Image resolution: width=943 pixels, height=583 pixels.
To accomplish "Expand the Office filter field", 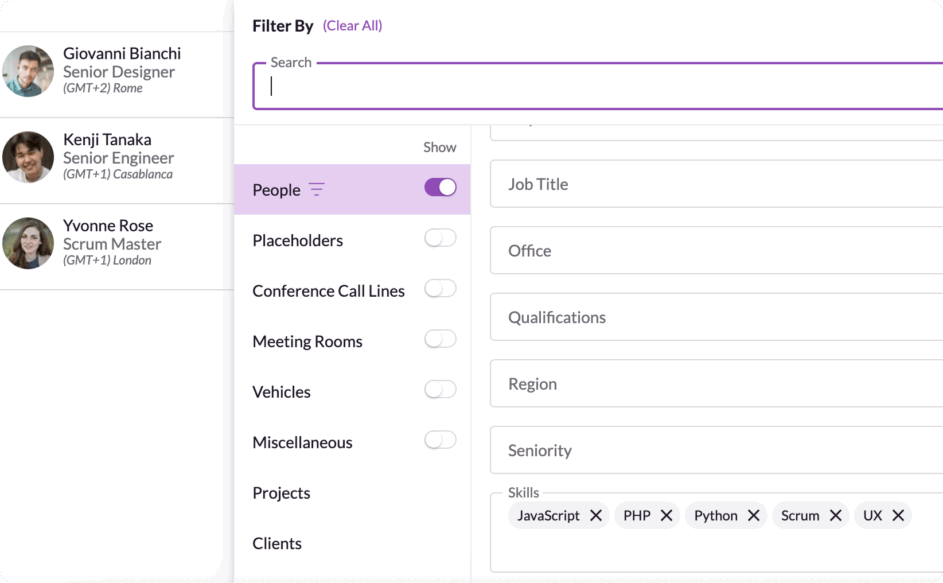I will [x=716, y=251].
